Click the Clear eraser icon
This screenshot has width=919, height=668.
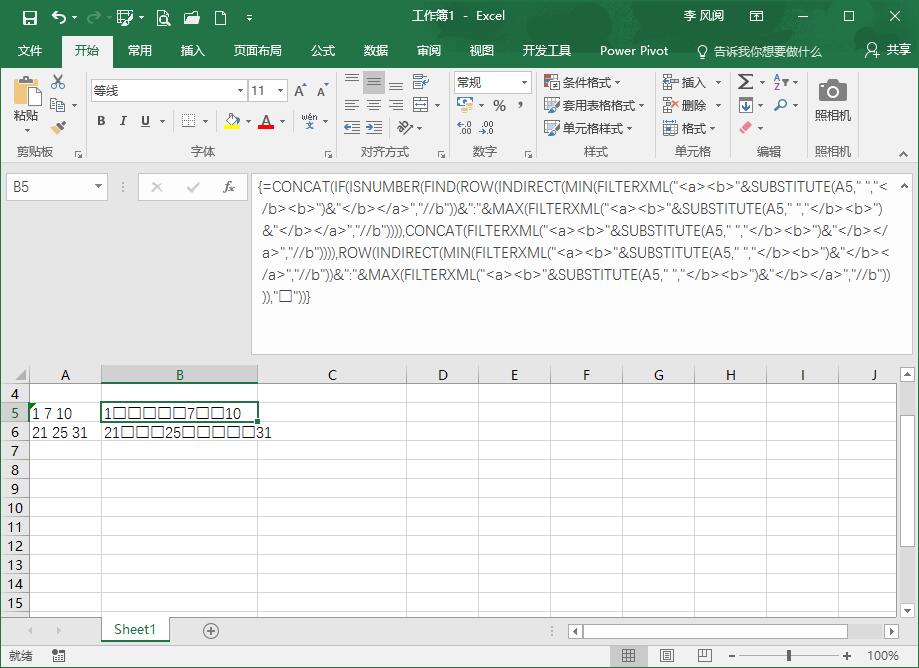(x=746, y=127)
